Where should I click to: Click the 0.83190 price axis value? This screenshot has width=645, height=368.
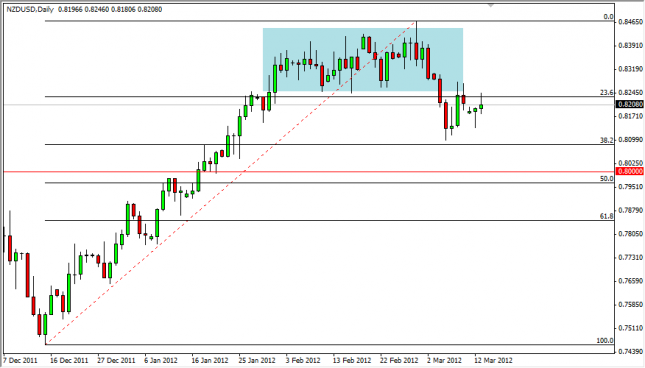pyautogui.click(x=630, y=69)
